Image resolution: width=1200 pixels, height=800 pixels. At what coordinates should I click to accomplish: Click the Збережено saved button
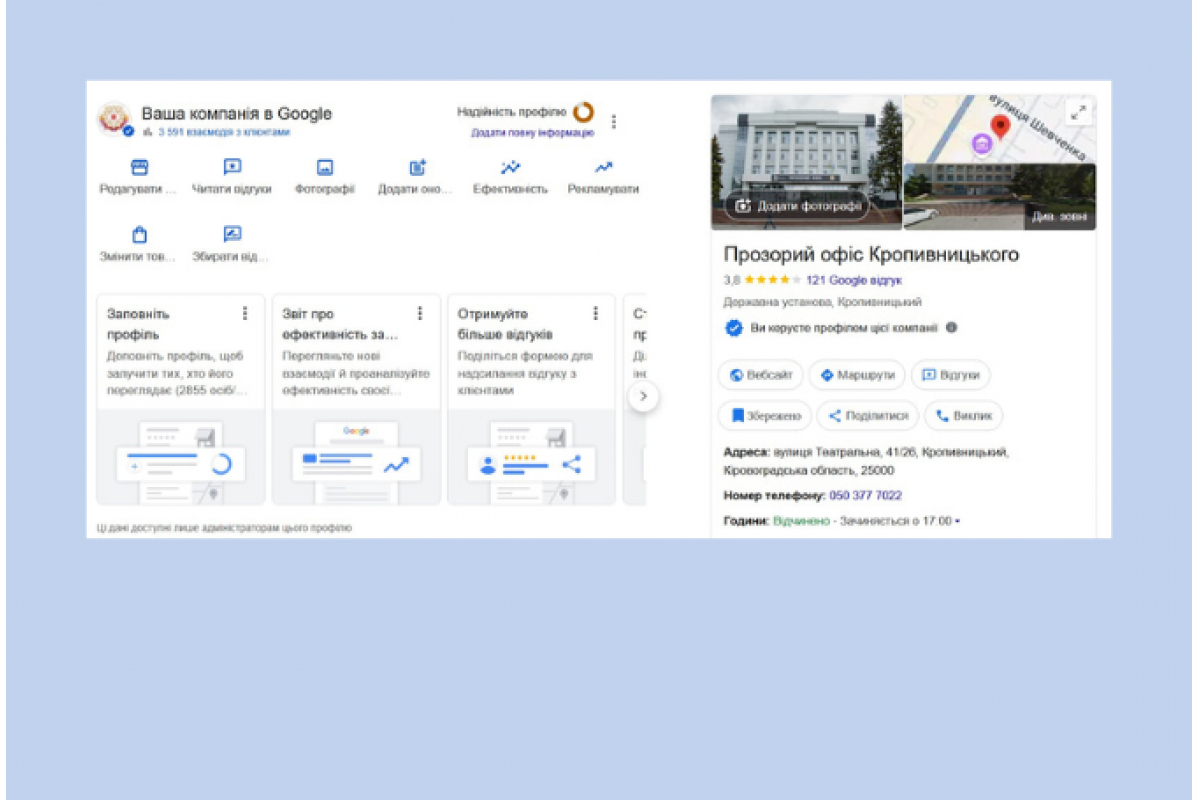tap(765, 415)
